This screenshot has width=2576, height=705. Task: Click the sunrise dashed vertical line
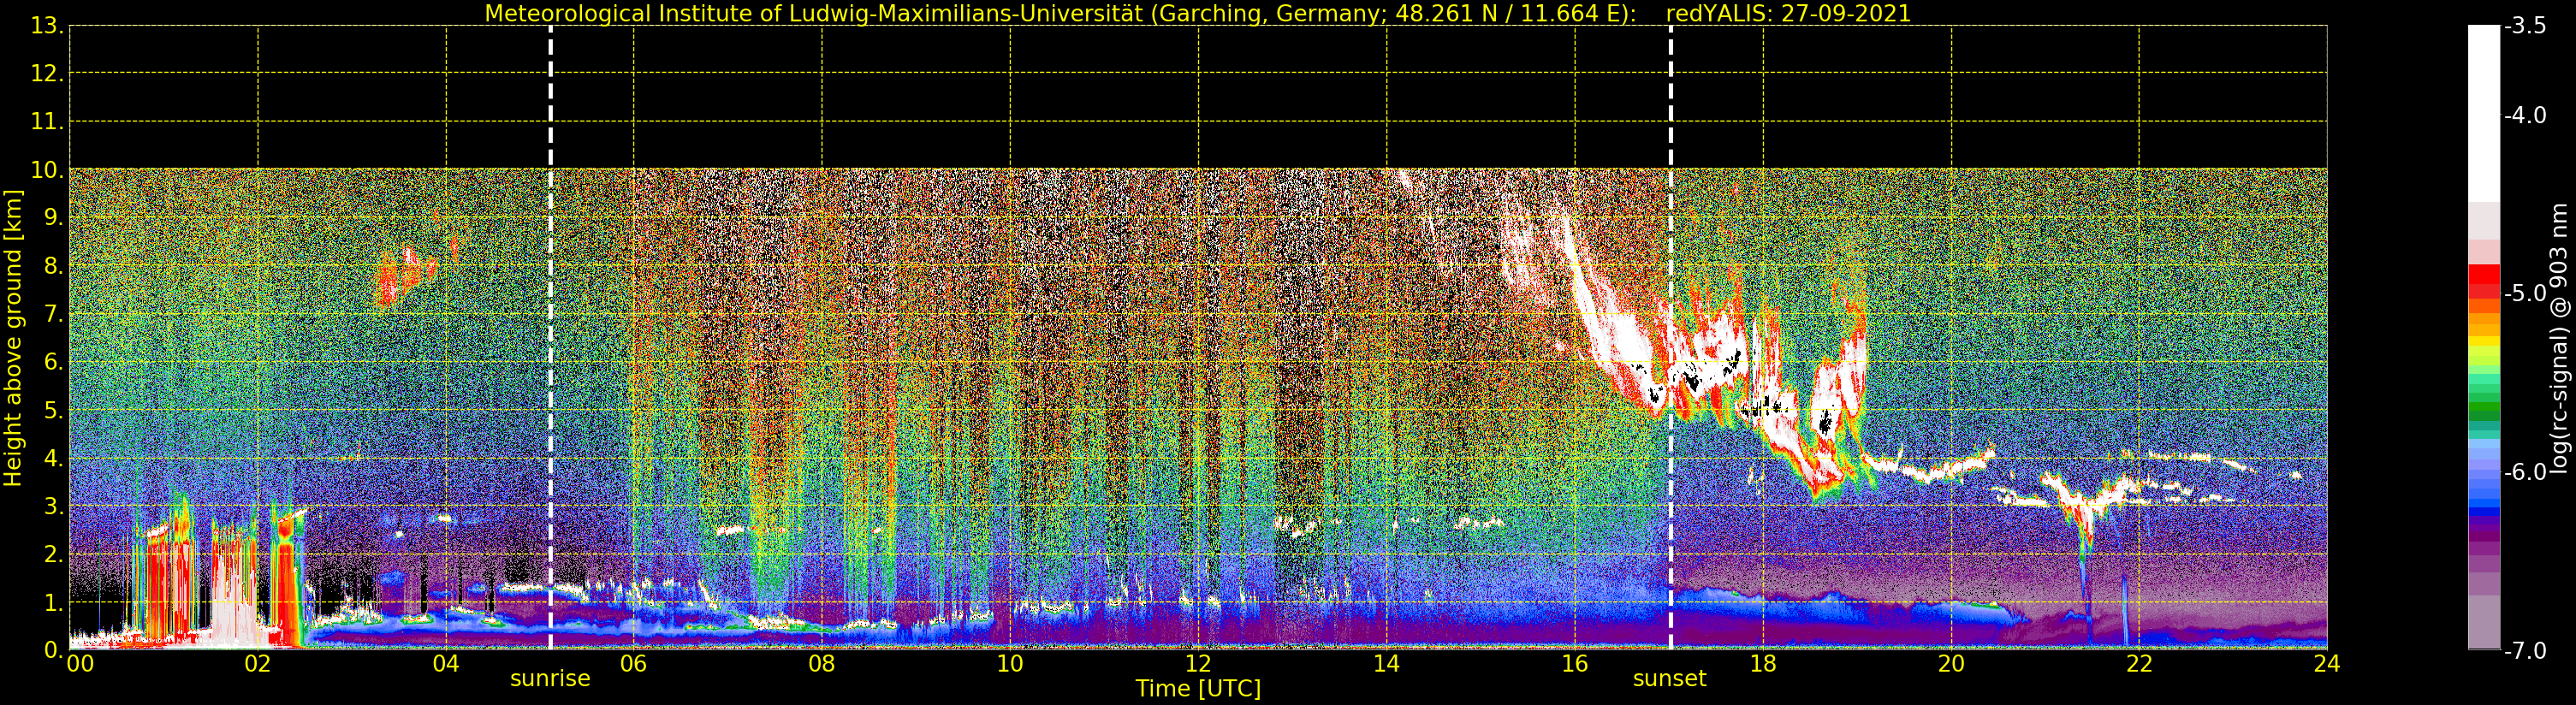click(551, 337)
